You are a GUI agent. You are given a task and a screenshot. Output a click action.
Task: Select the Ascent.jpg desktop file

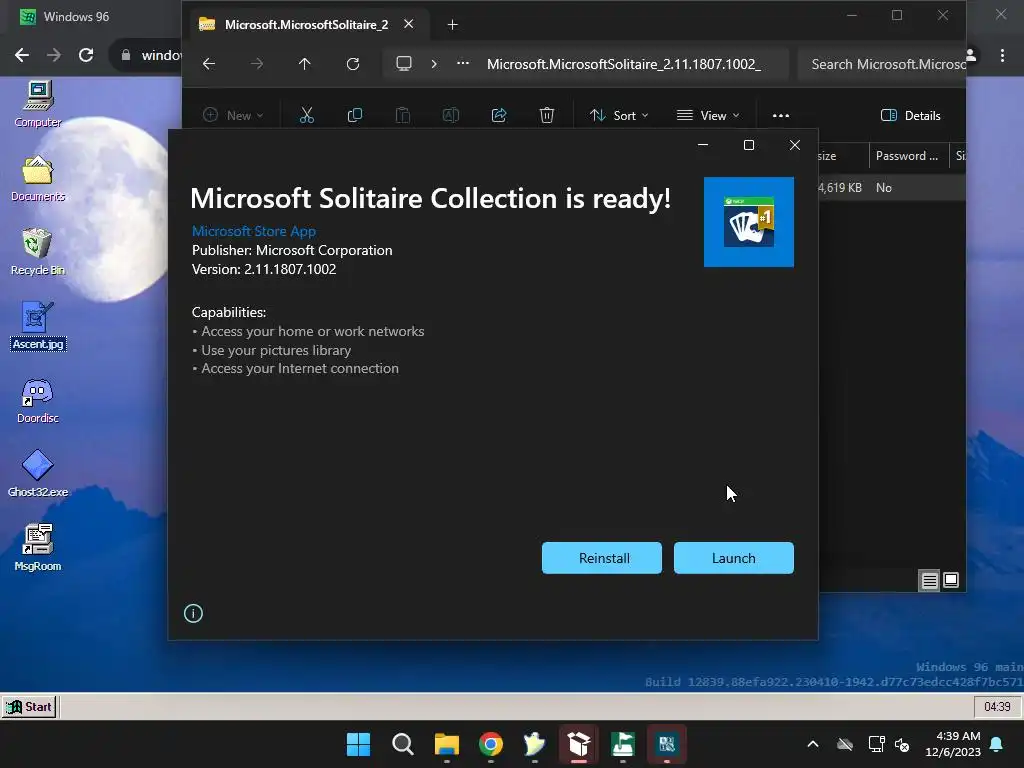point(38,326)
